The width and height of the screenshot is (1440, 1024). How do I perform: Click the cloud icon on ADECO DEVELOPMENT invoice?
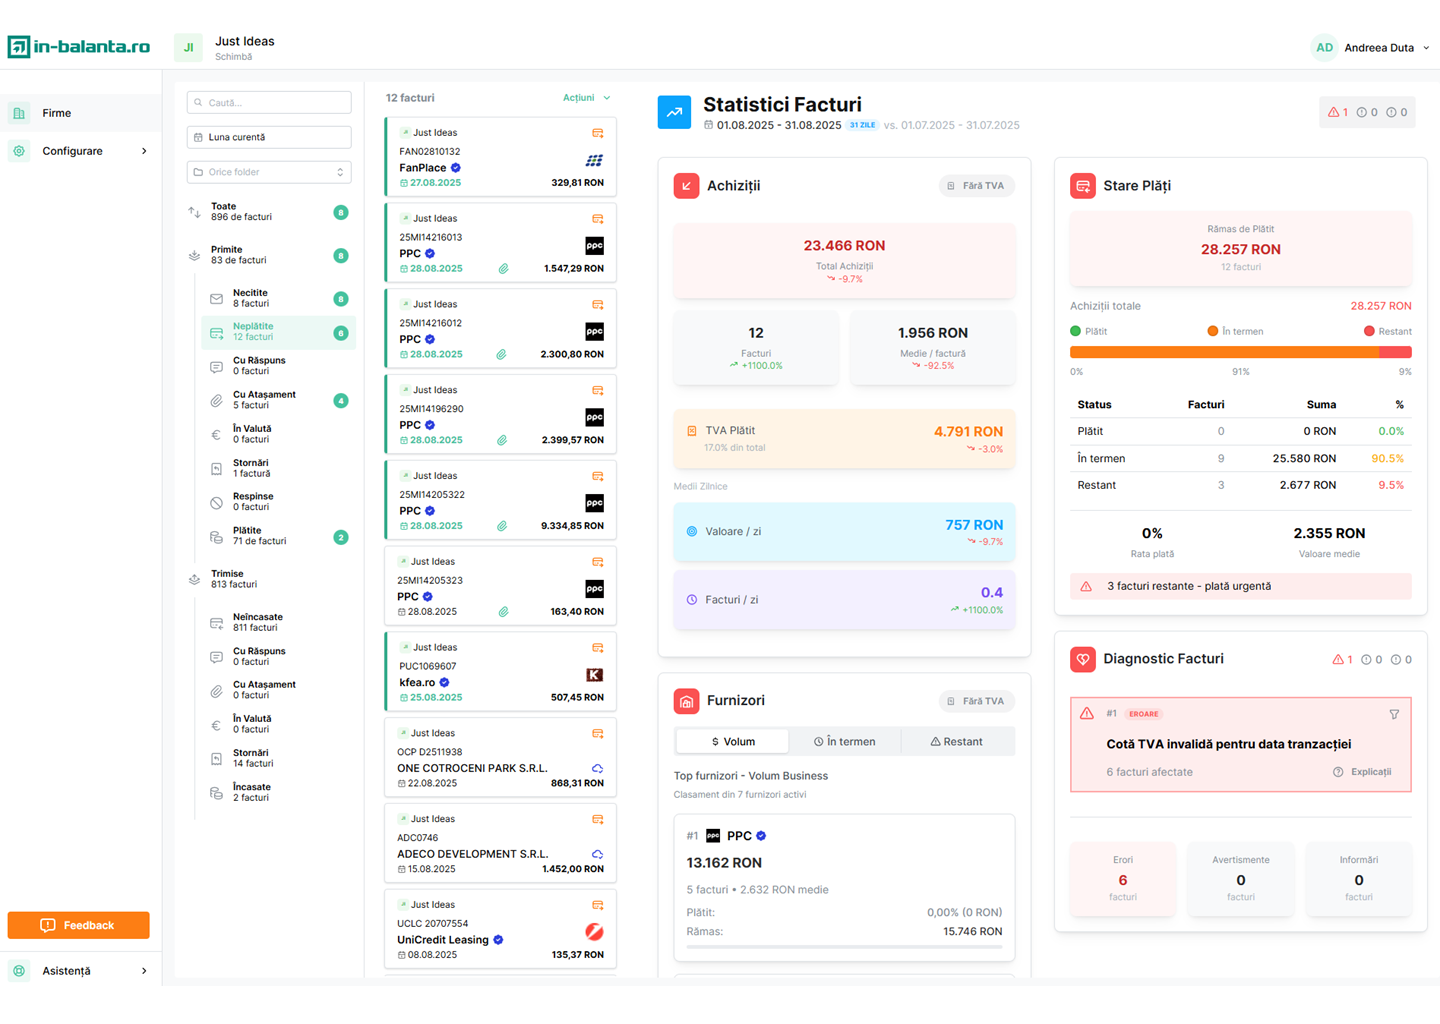coord(597,854)
